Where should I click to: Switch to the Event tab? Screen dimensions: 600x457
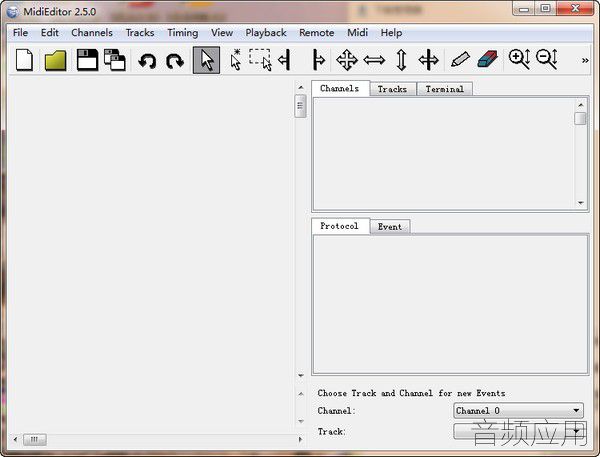390,227
